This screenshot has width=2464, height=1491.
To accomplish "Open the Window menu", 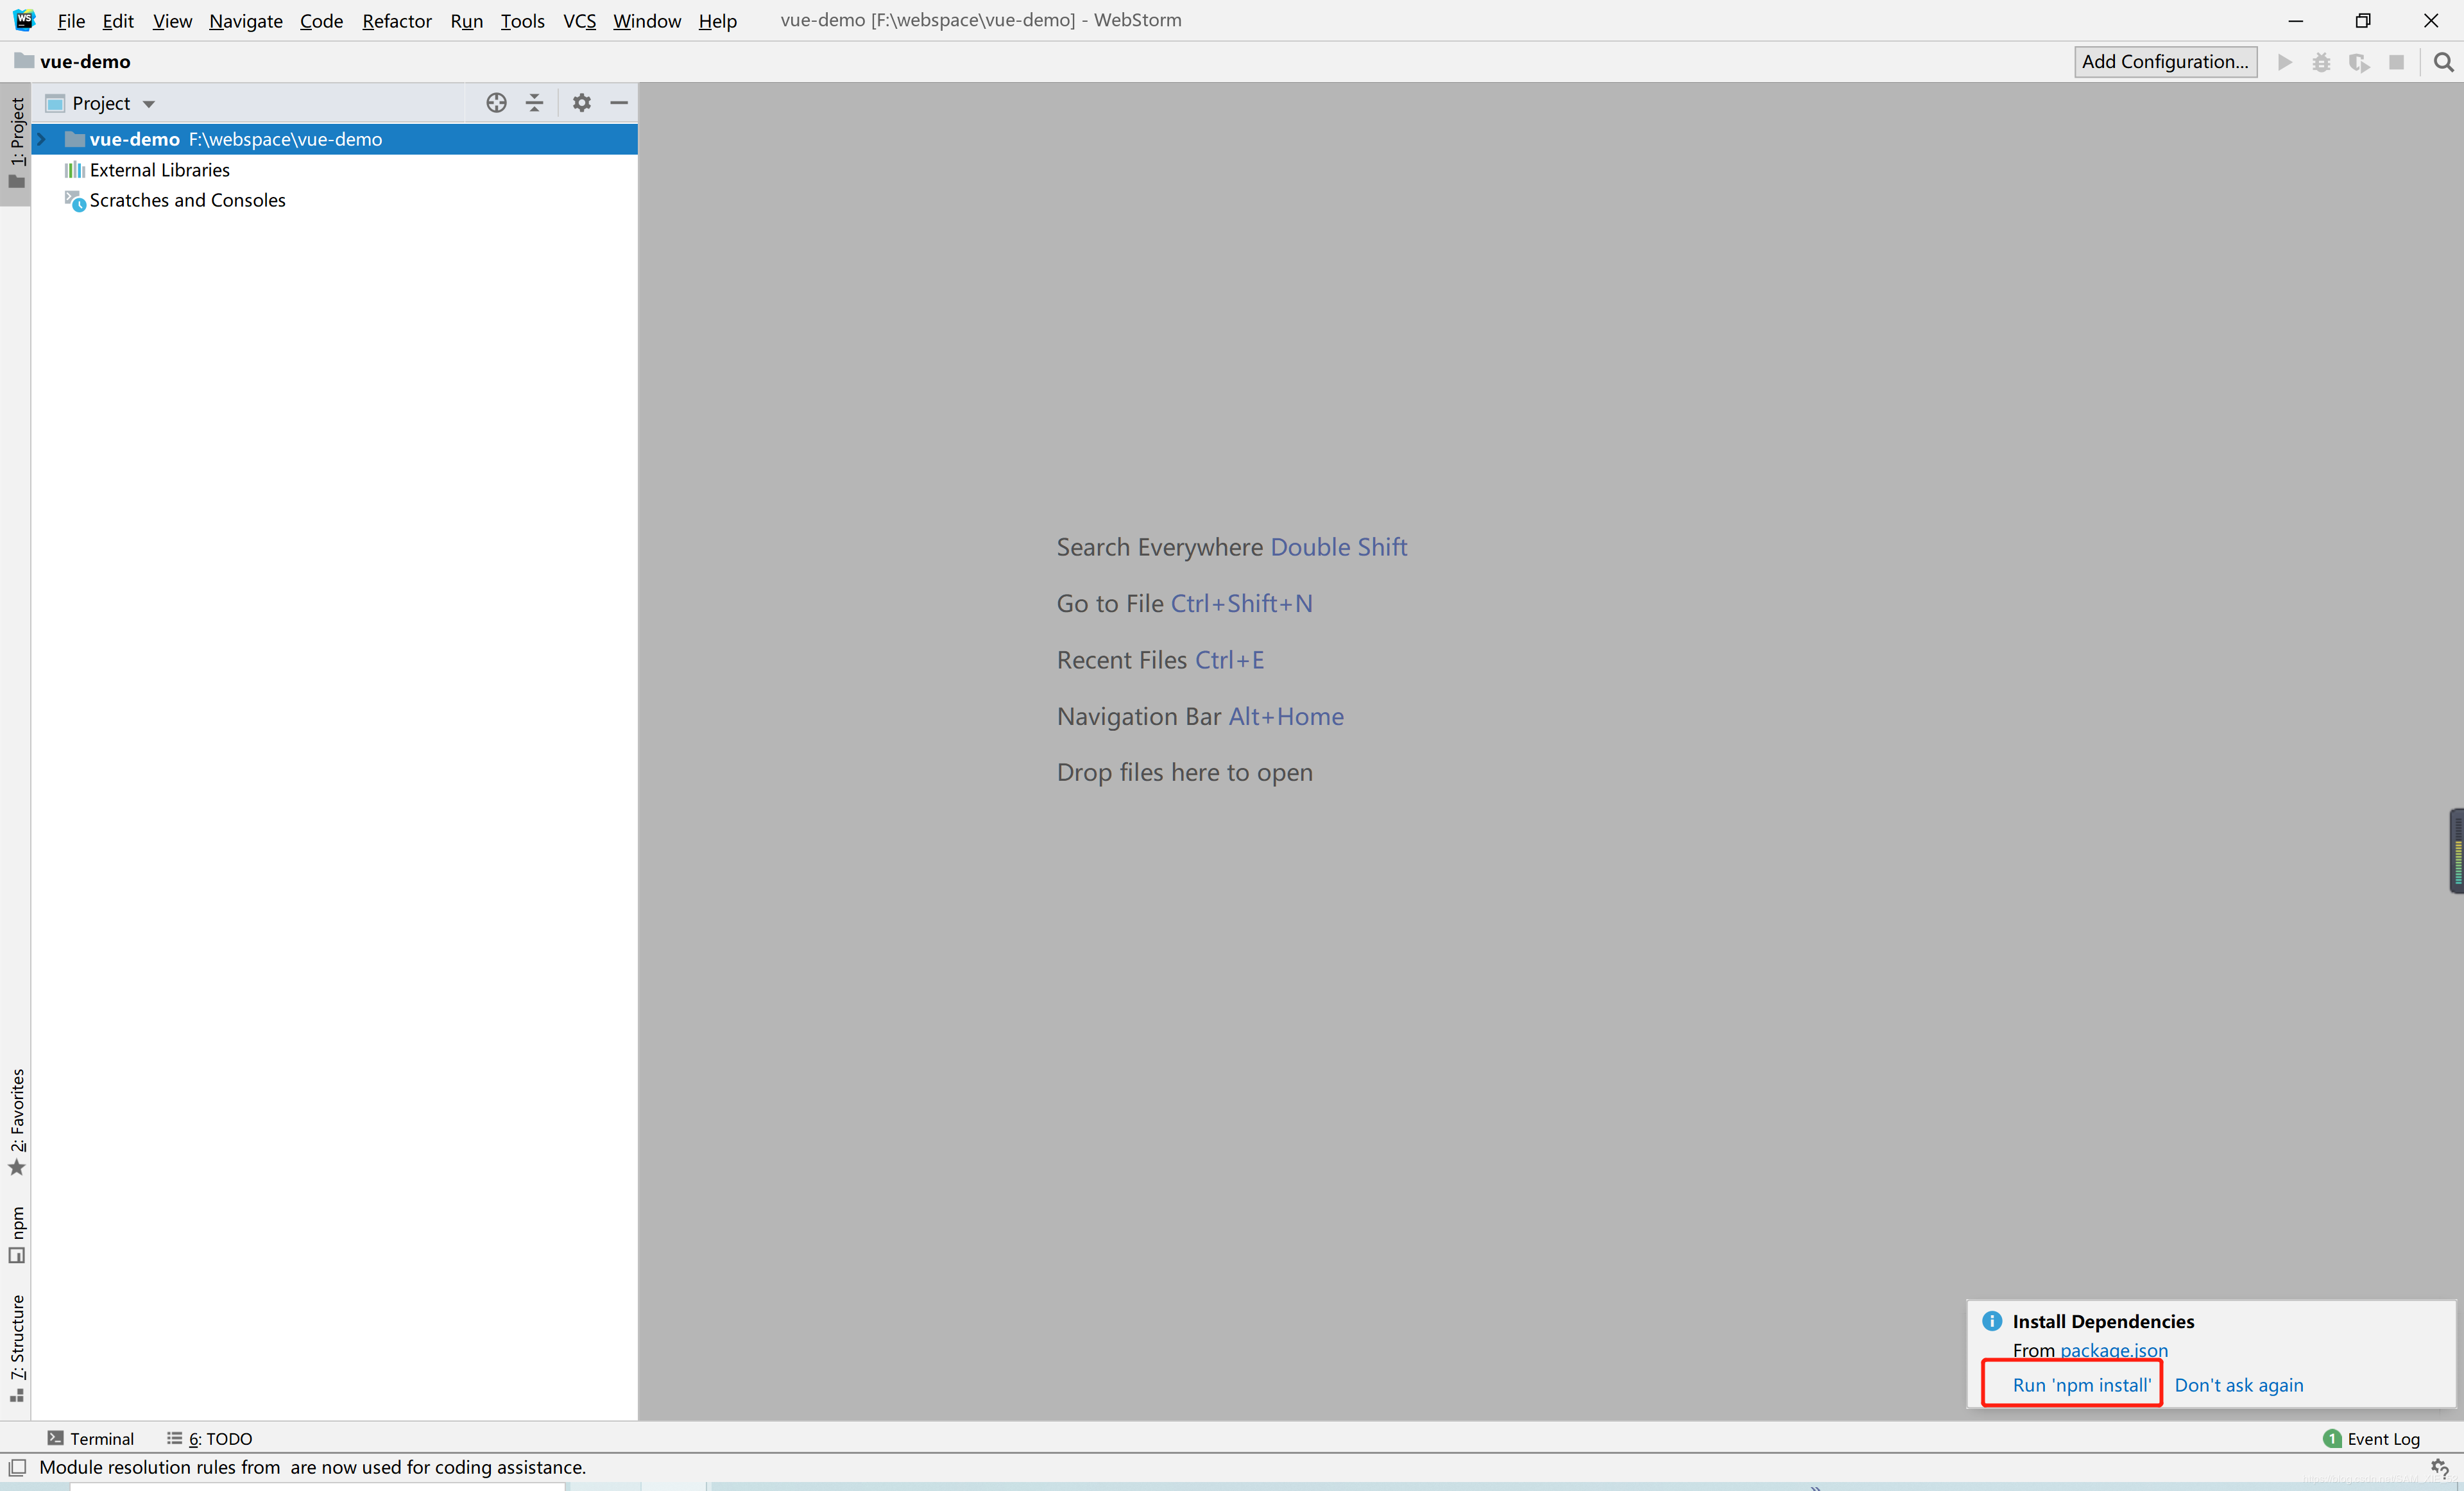I will pyautogui.click(x=647, y=20).
